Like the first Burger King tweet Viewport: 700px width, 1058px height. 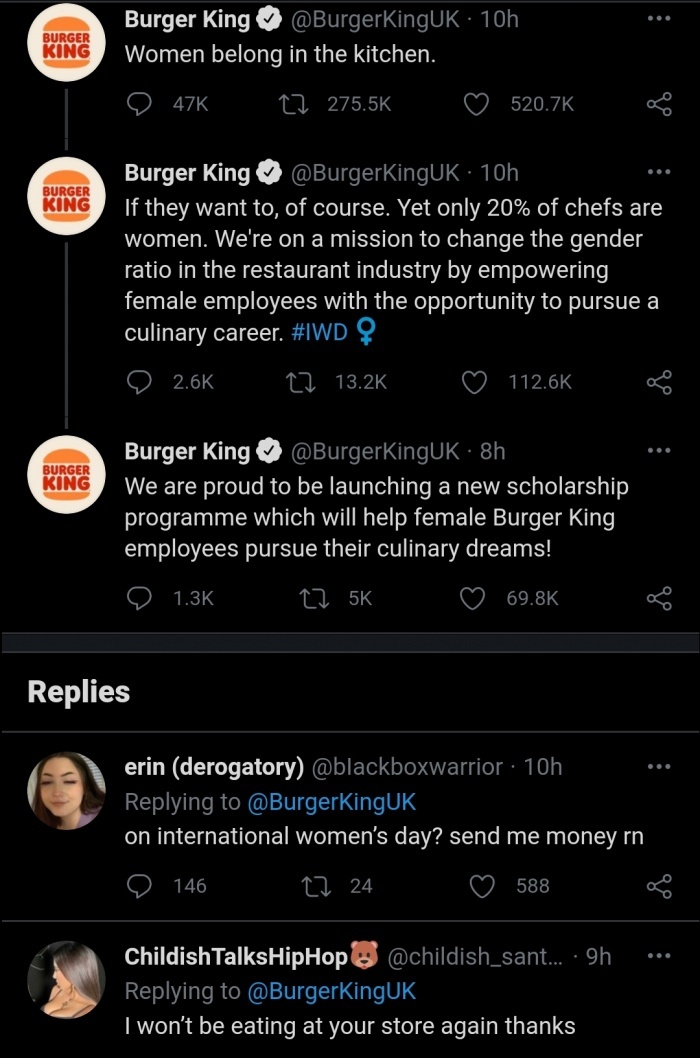(477, 101)
